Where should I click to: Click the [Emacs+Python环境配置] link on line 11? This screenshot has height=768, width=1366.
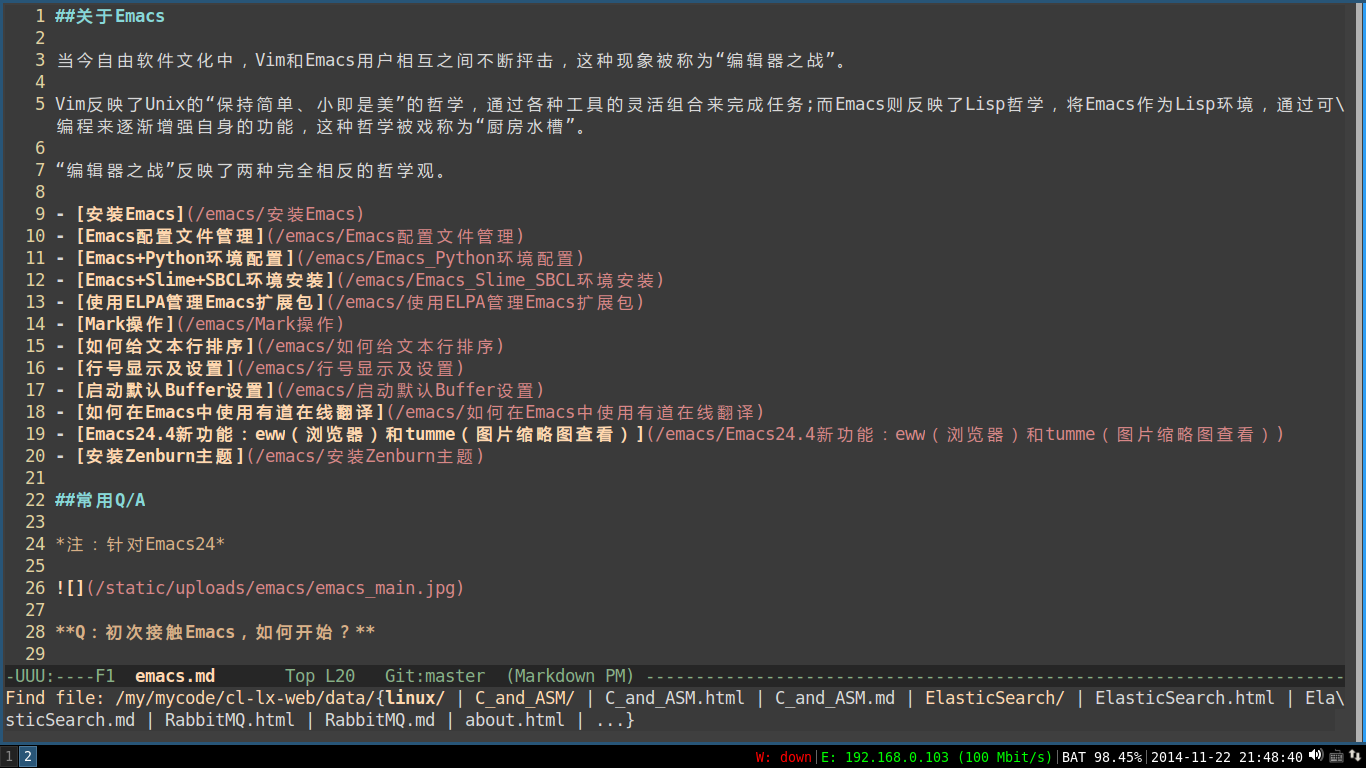[185, 258]
